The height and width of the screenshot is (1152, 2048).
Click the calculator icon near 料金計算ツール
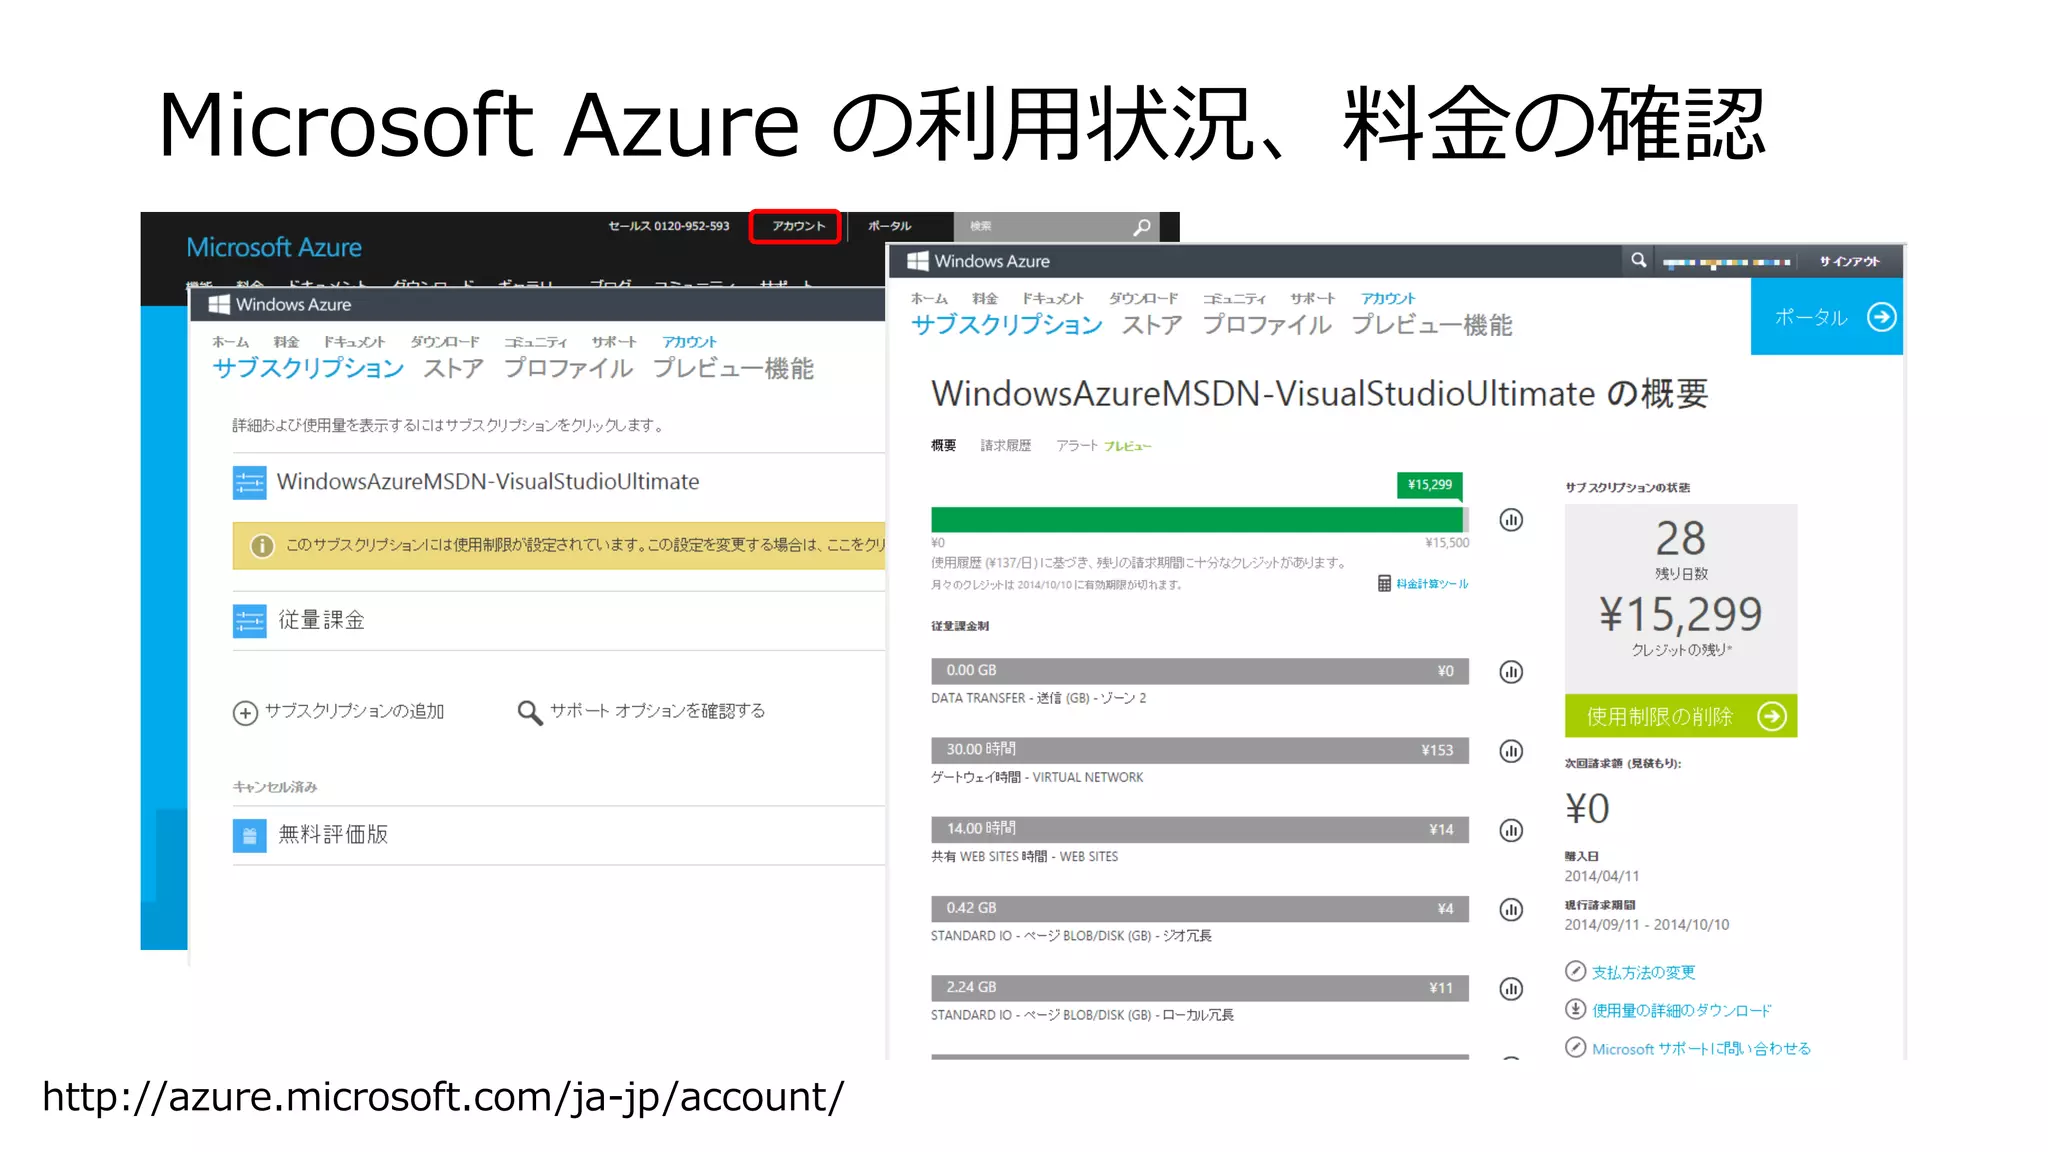tap(1384, 583)
